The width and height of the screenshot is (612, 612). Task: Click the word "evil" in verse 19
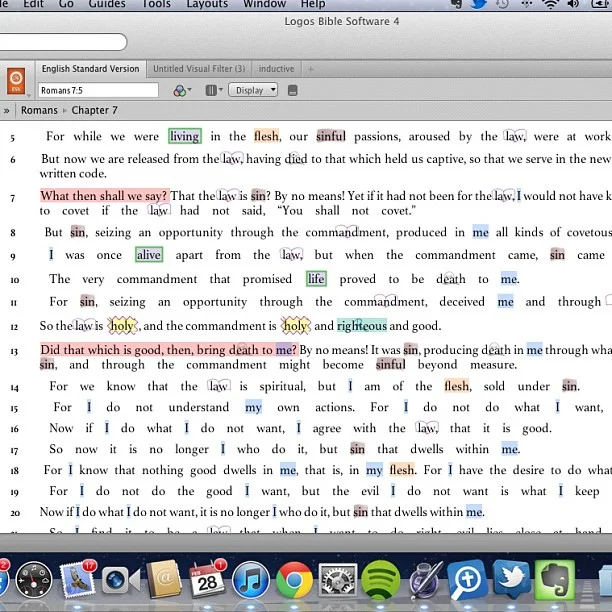coord(370,491)
